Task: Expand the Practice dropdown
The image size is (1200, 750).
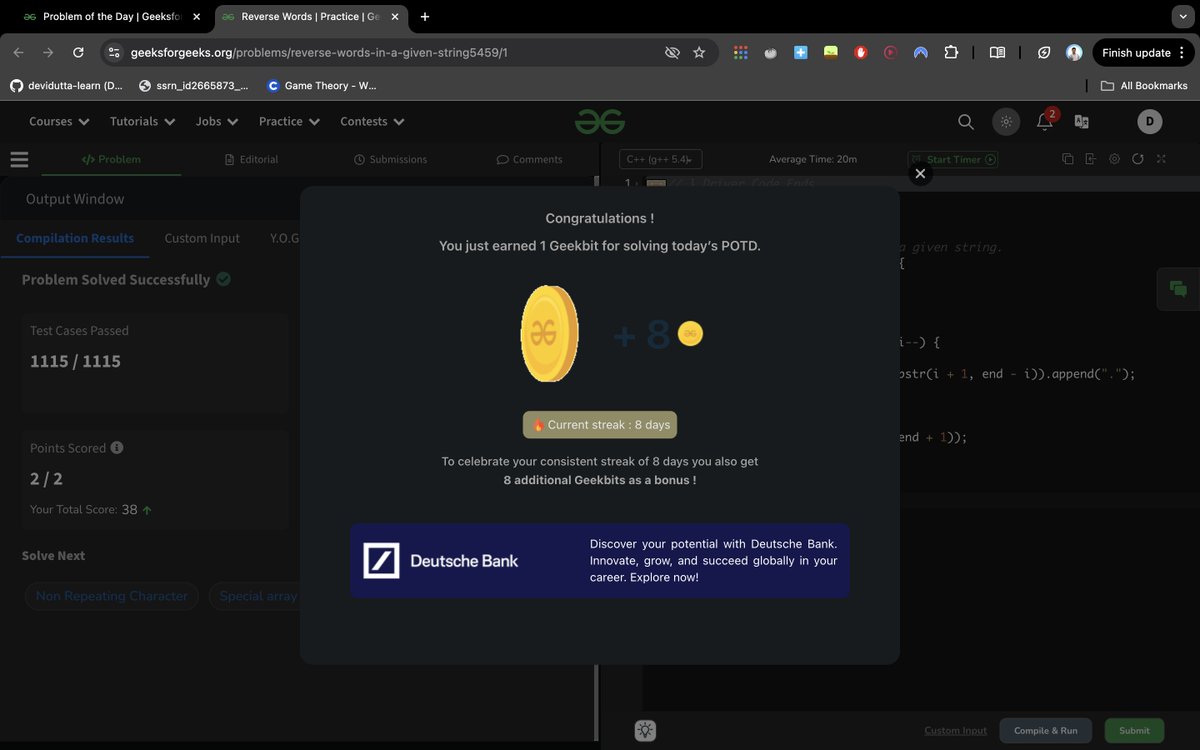Action: pyautogui.click(x=289, y=122)
